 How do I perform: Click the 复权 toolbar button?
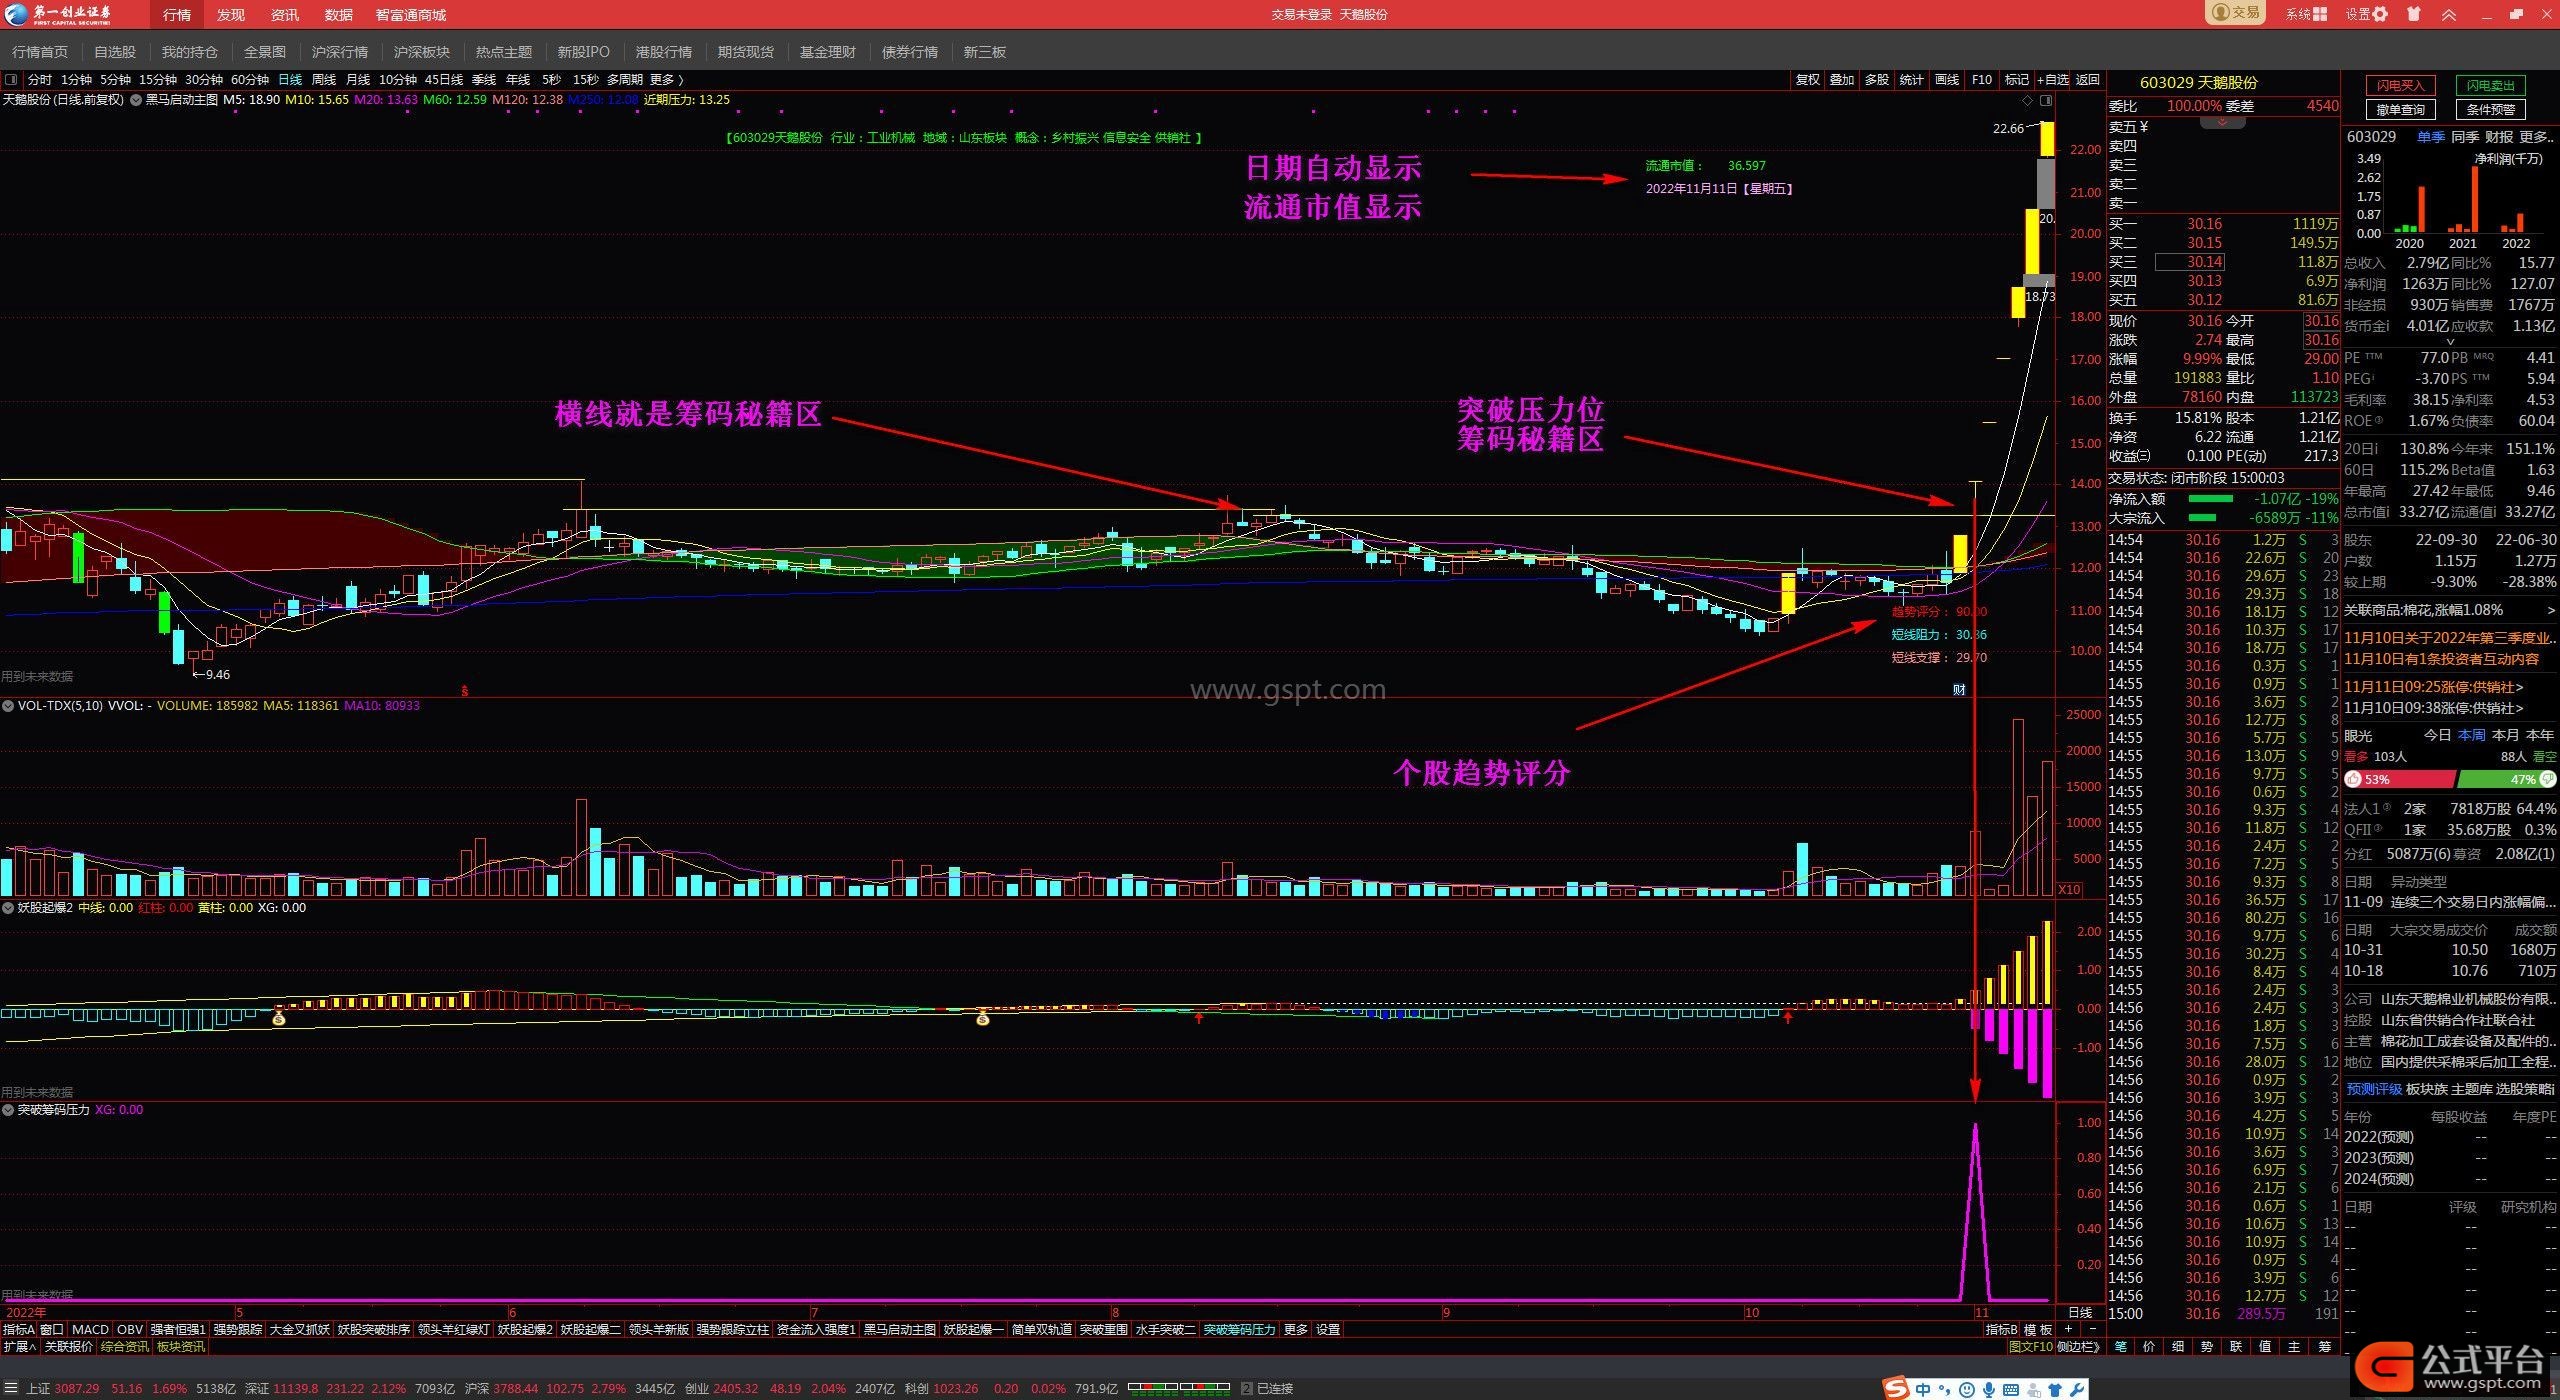point(1808,79)
